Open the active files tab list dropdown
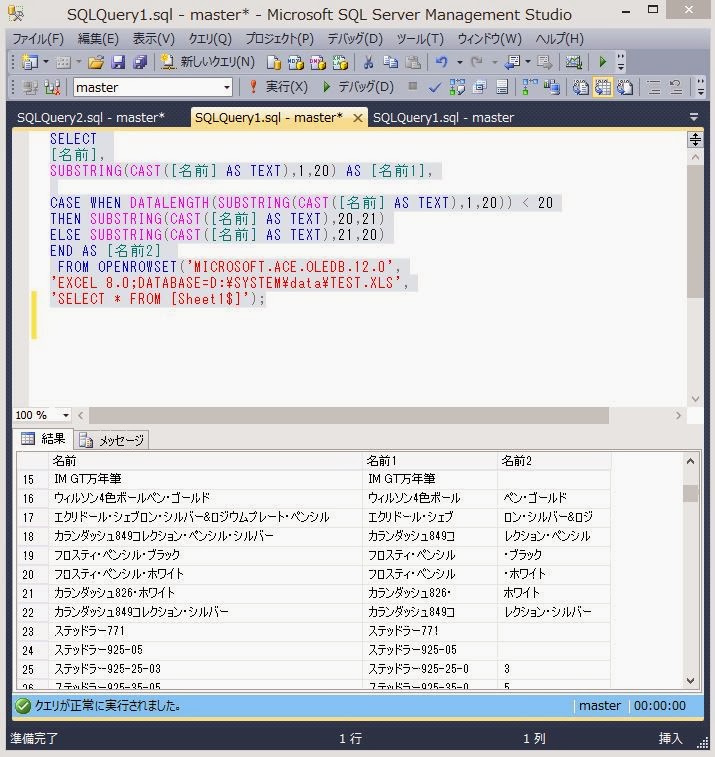 [x=694, y=117]
